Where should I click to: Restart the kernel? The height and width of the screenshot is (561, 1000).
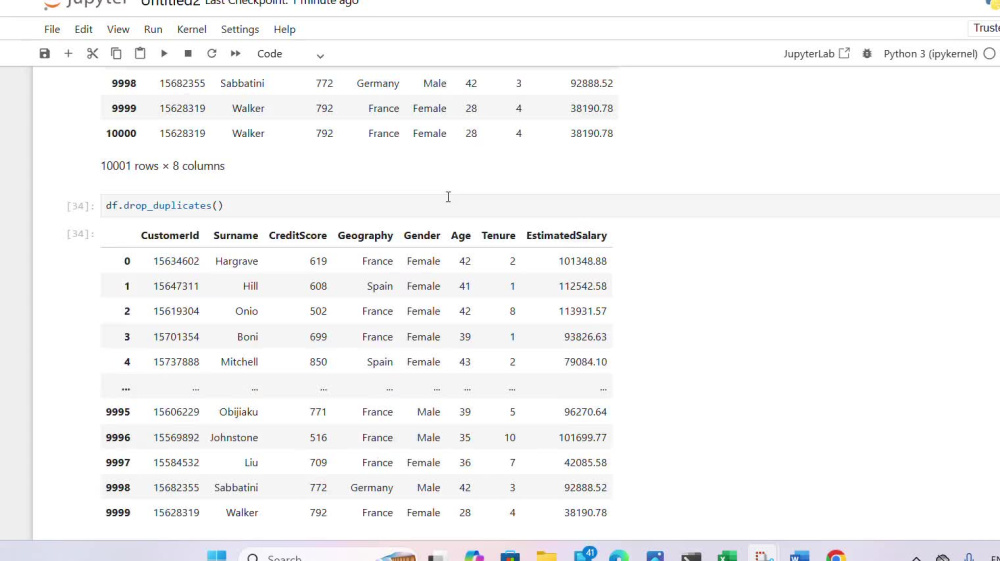tap(212, 54)
